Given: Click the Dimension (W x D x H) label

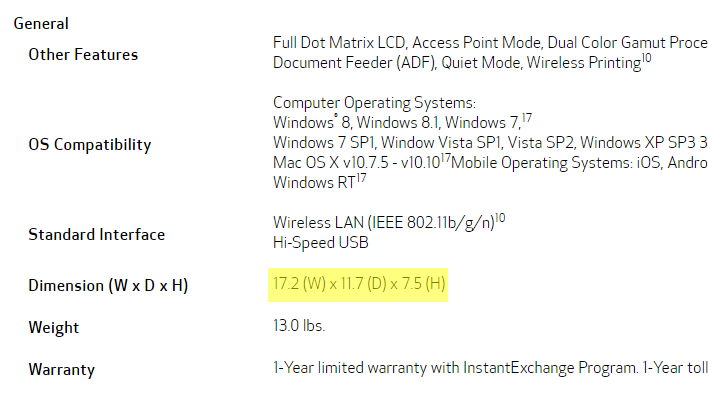Looking at the screenshot, I should point(108,286).
